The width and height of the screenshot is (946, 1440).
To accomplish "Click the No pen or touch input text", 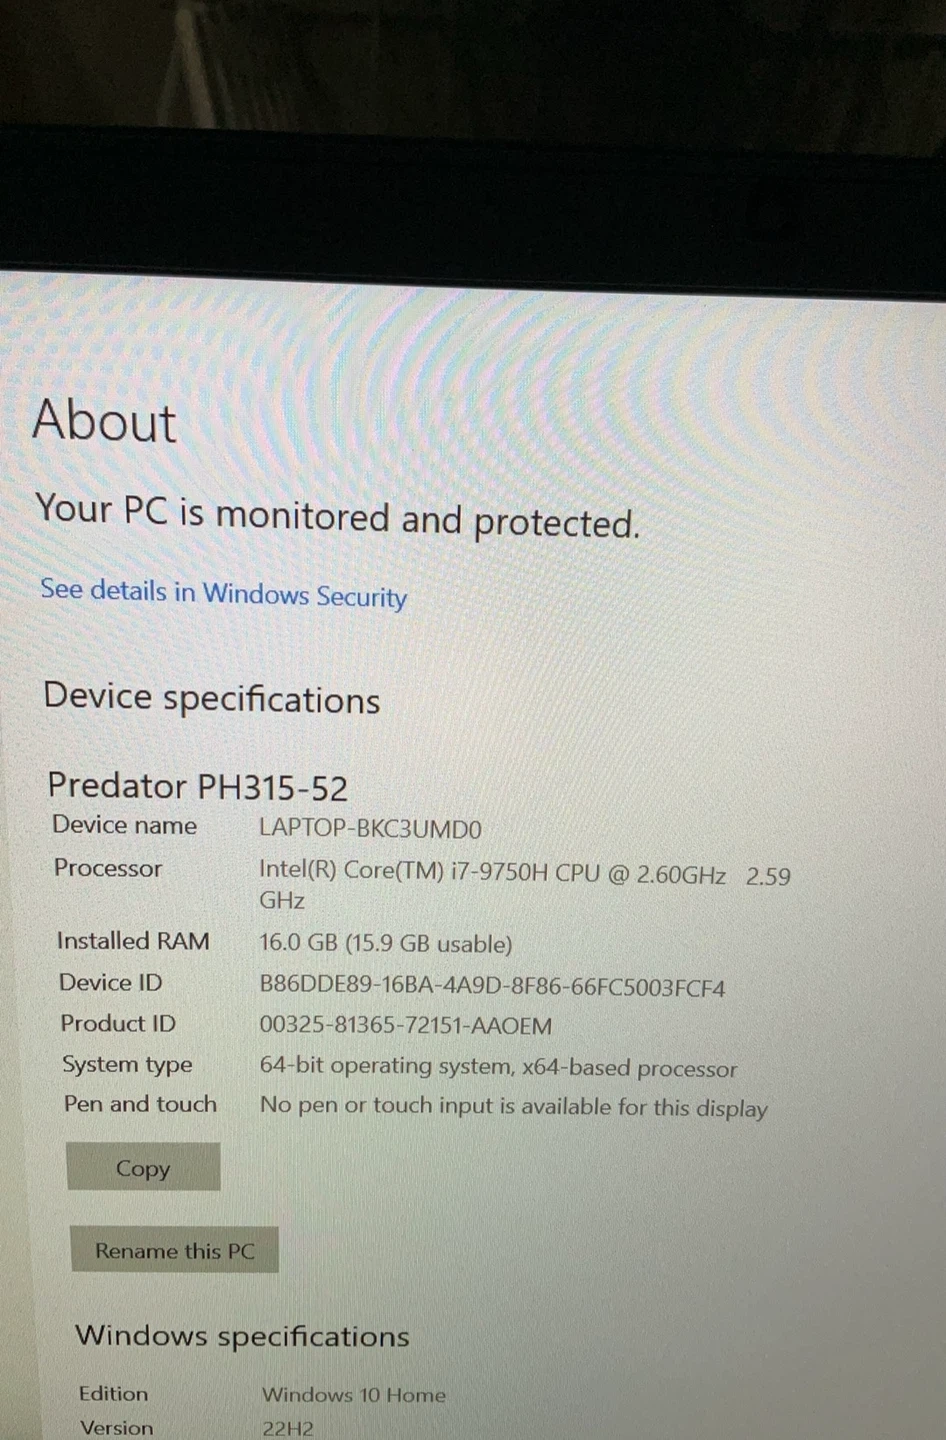I will [513, 1106].
